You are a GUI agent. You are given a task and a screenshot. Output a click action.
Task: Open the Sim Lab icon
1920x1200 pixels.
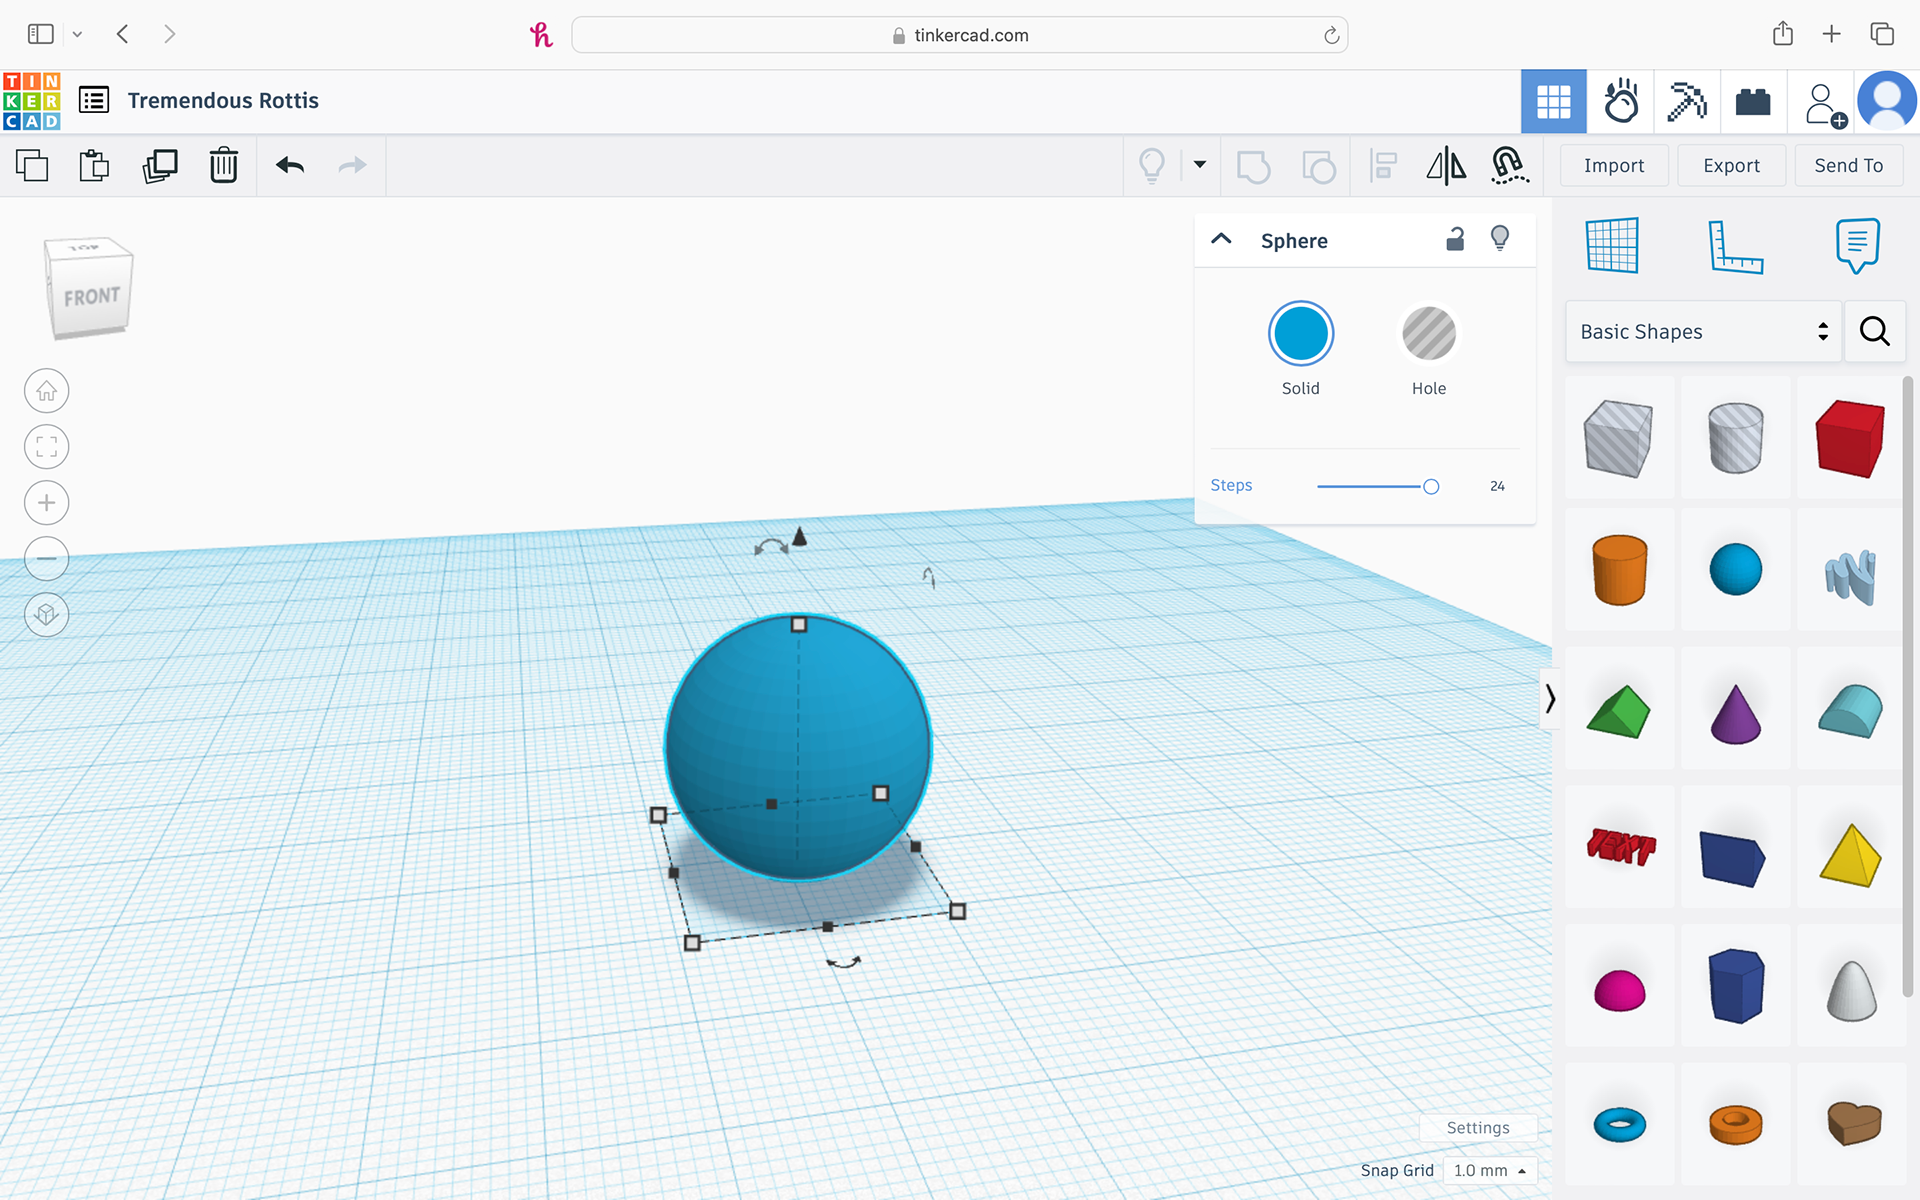pos(1621,101)
